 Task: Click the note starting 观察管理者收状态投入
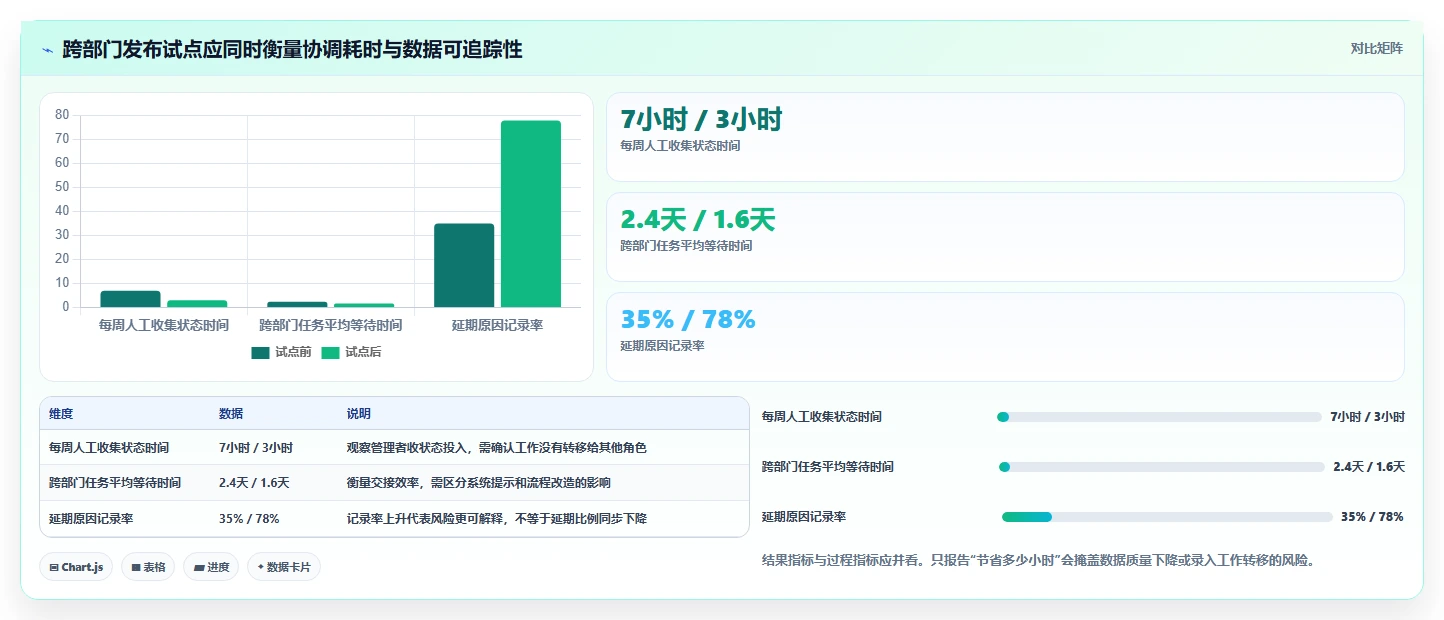click(497, 448)
